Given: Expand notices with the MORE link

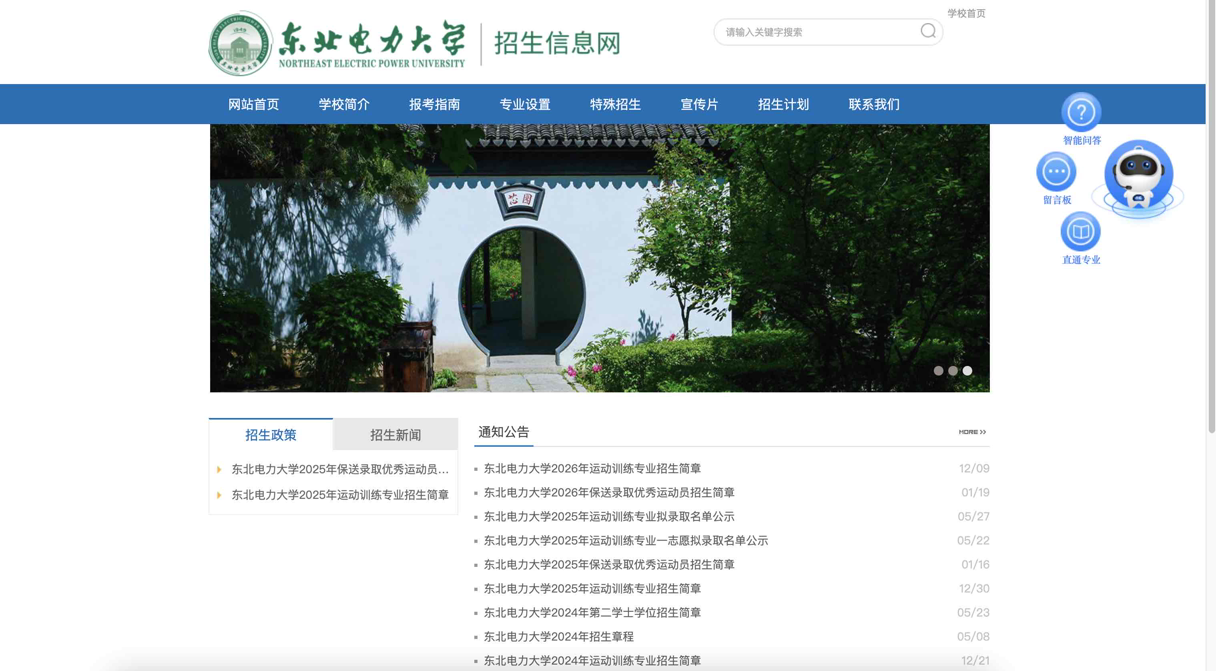Looking at the screenshot, I should click(972, 432).
